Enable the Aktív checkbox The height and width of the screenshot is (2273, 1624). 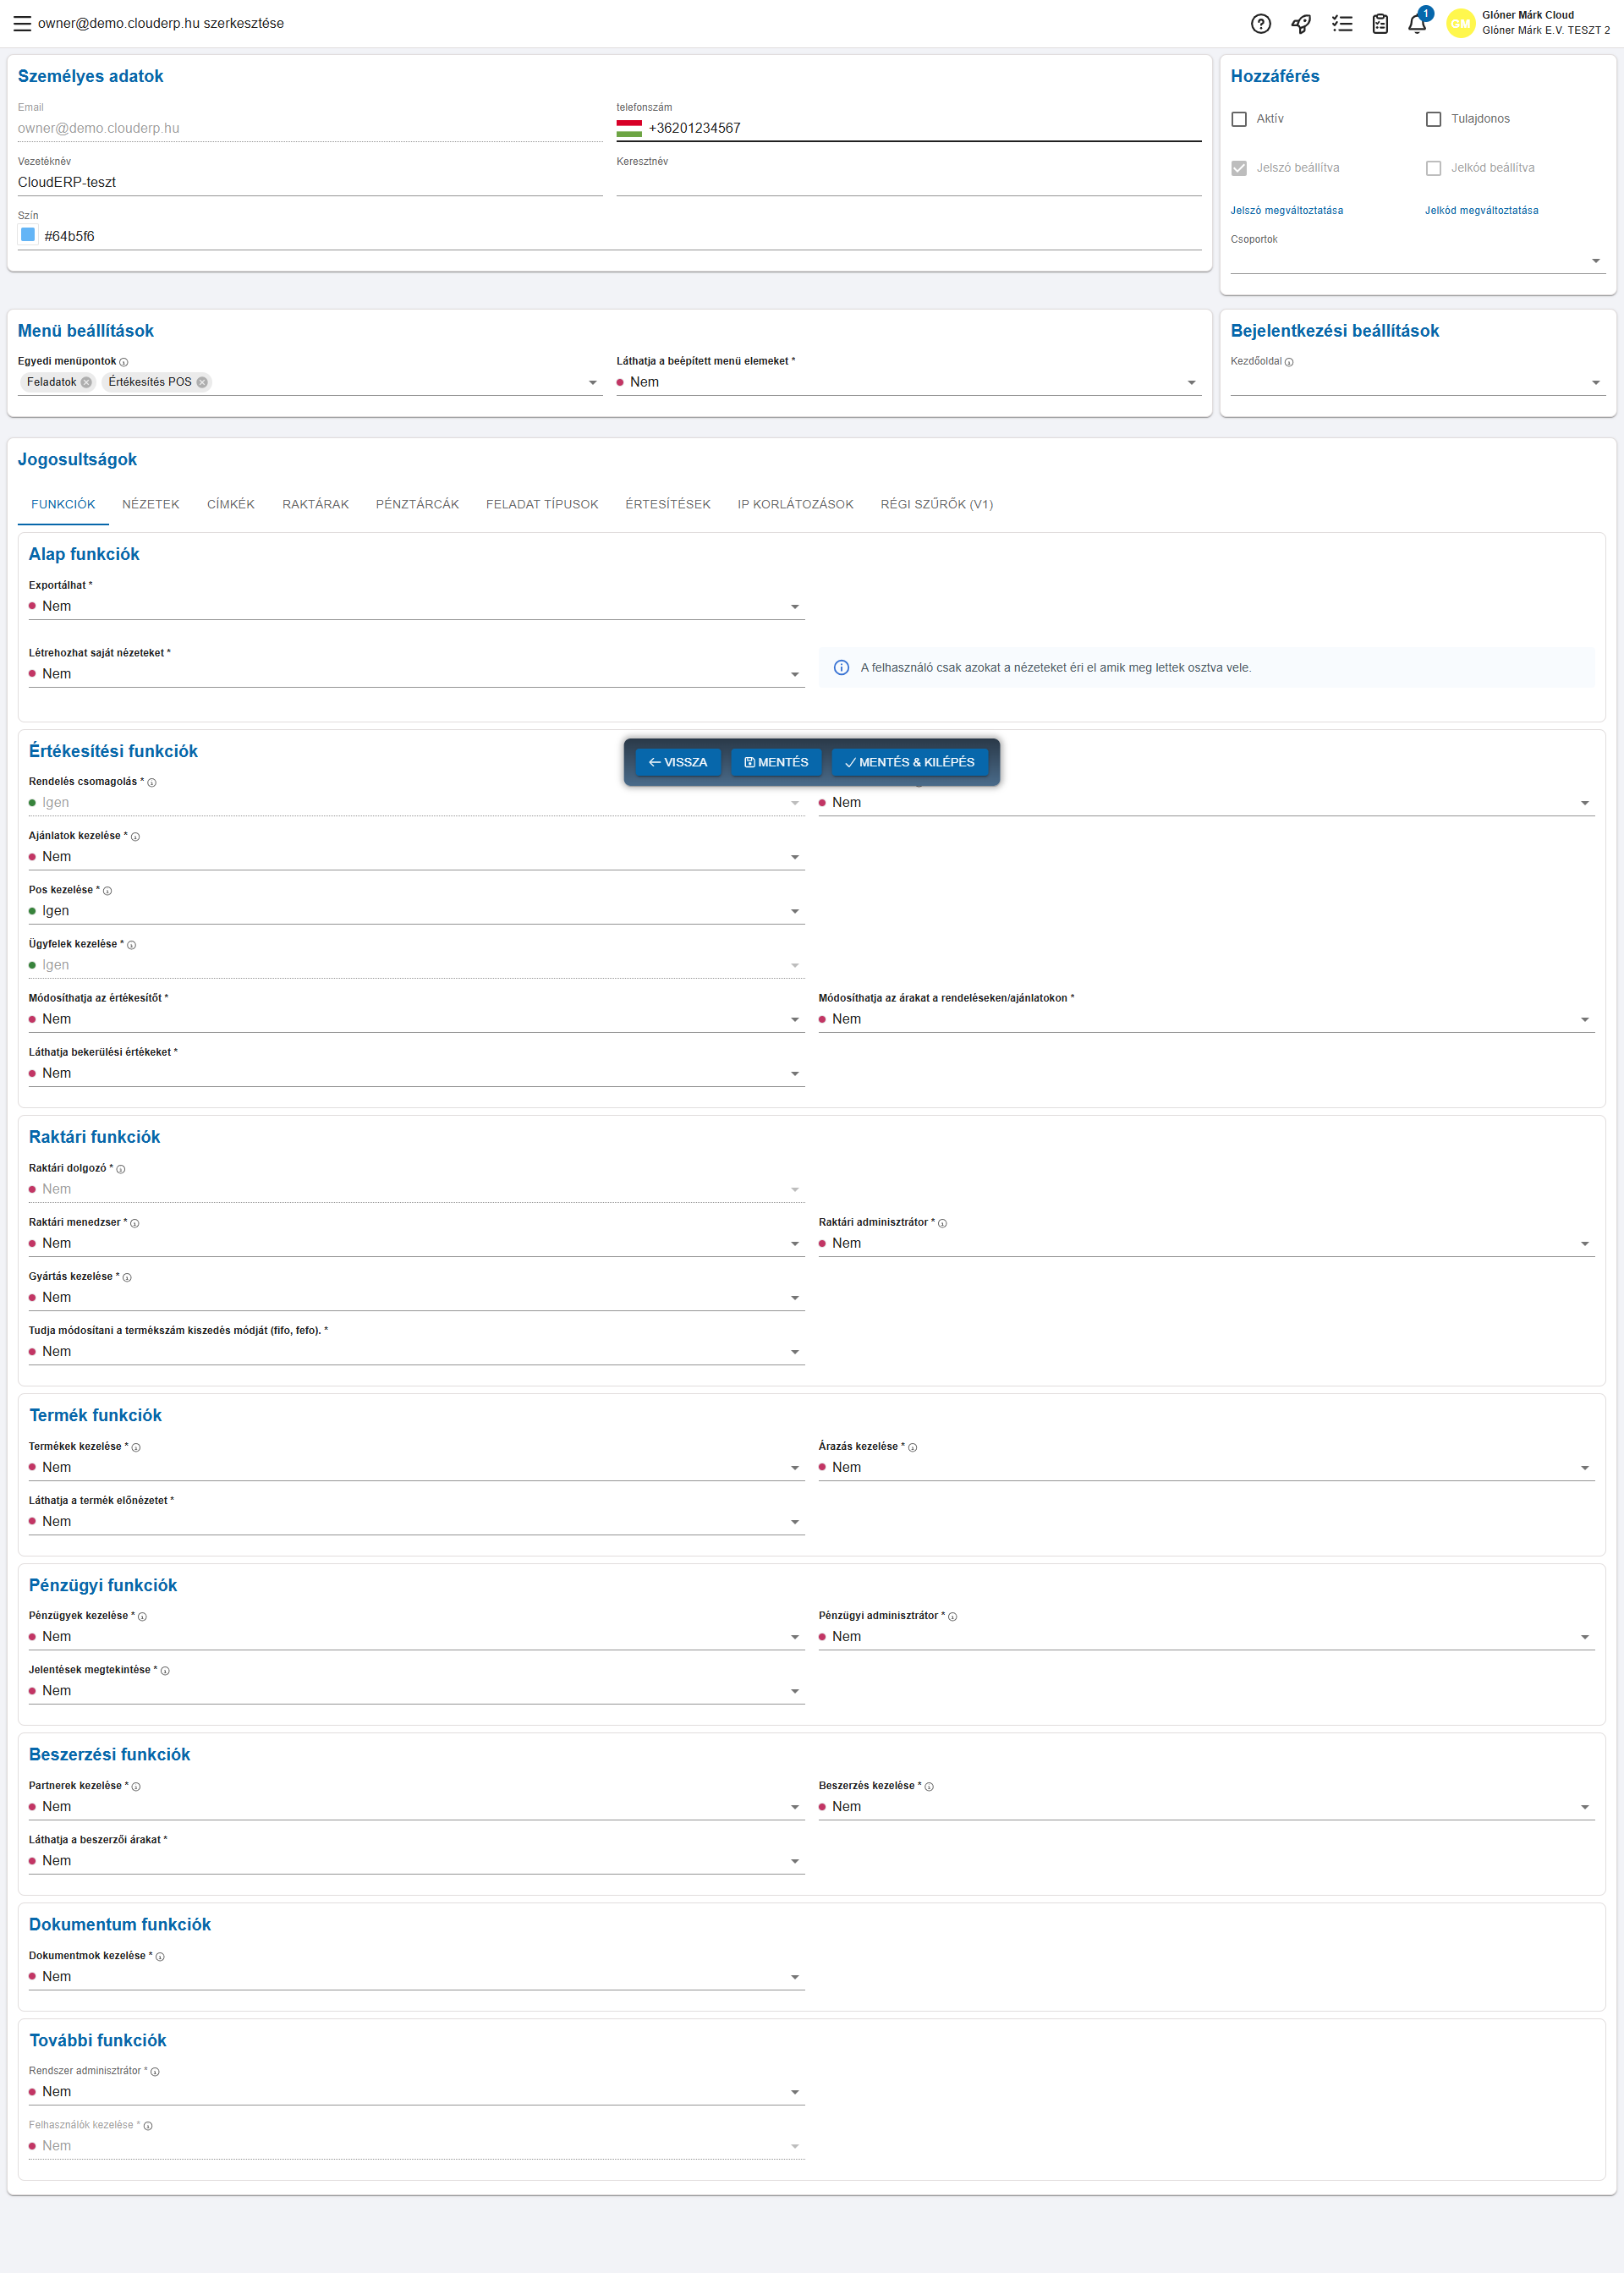(x=1239, y=119)
